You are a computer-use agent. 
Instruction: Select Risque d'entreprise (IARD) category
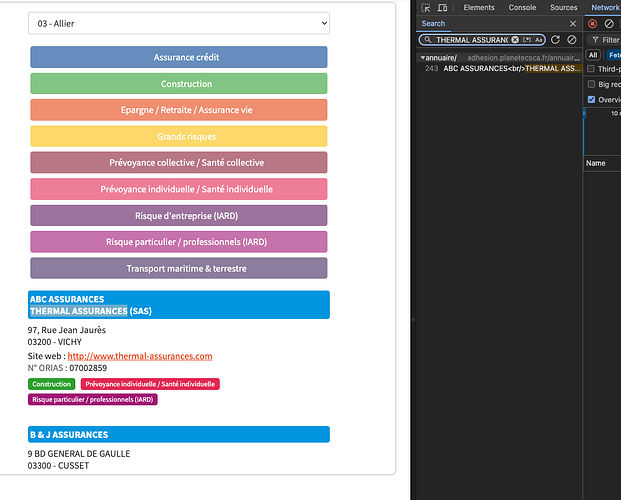[179, 216]
